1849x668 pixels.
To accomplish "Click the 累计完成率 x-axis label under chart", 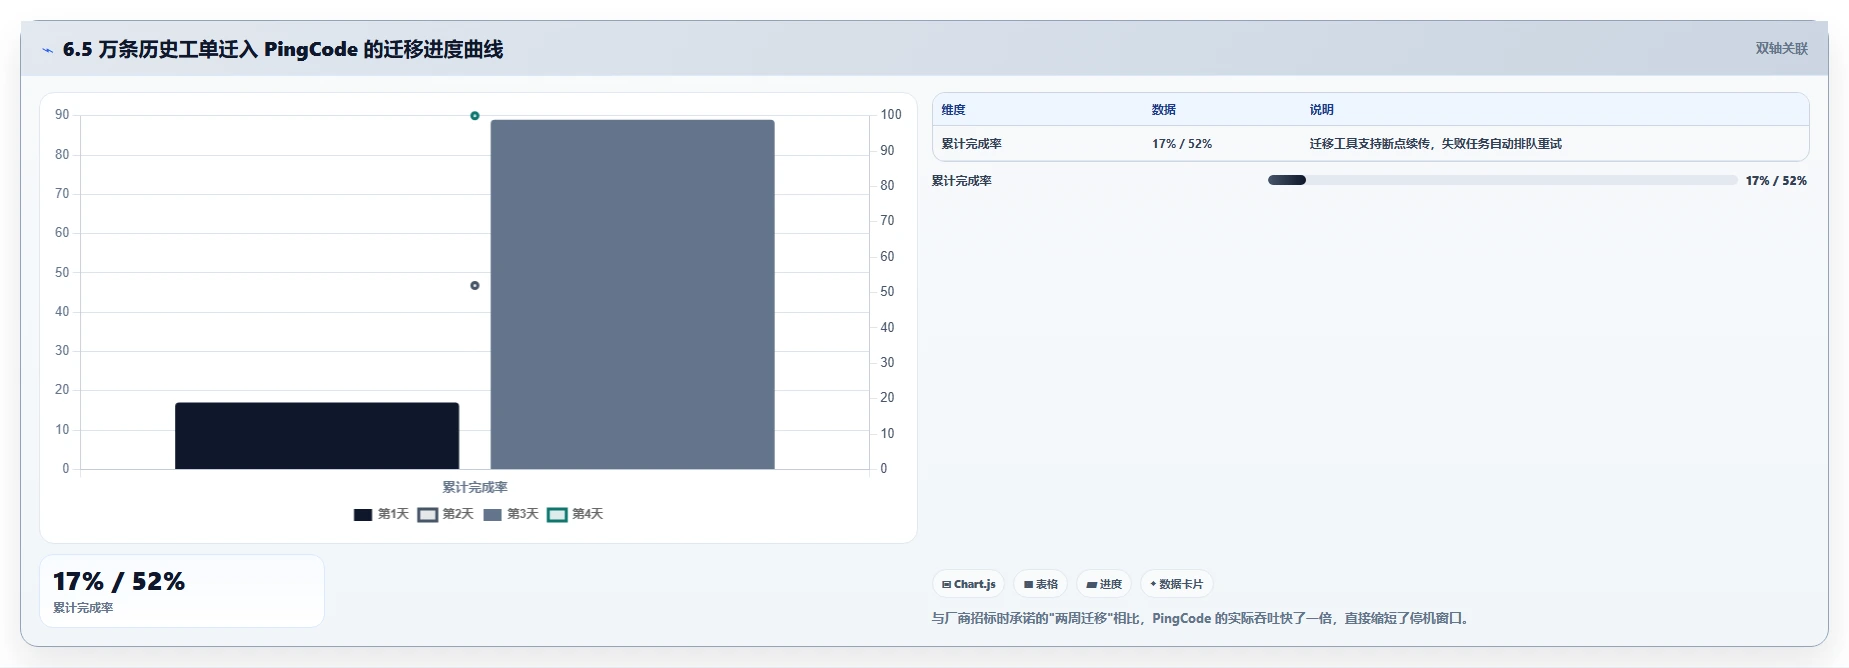I will click(475, 487).
